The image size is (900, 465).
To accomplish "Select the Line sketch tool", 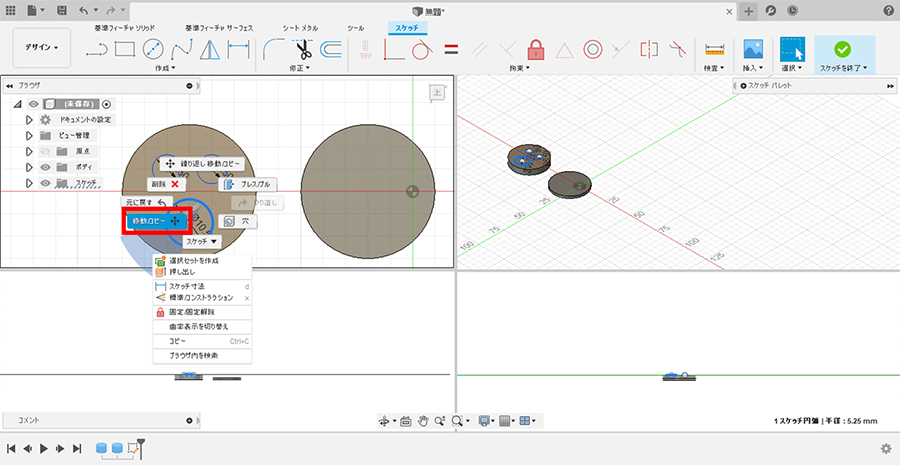I will (95, 49).
